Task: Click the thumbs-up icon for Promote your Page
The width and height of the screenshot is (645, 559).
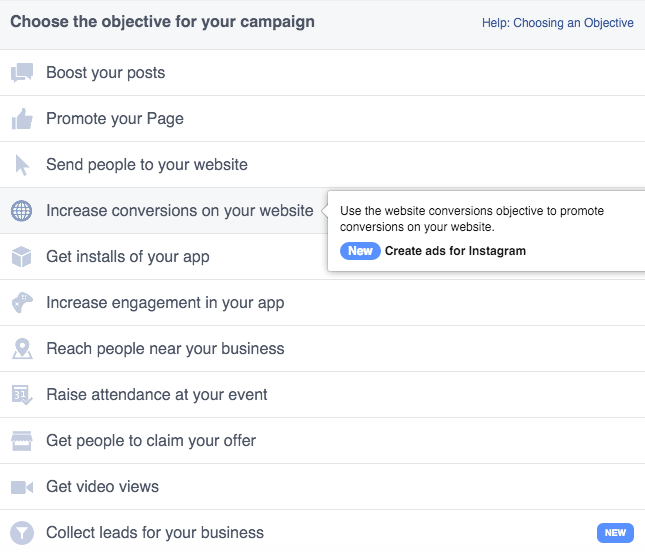Action: point(22,119)
